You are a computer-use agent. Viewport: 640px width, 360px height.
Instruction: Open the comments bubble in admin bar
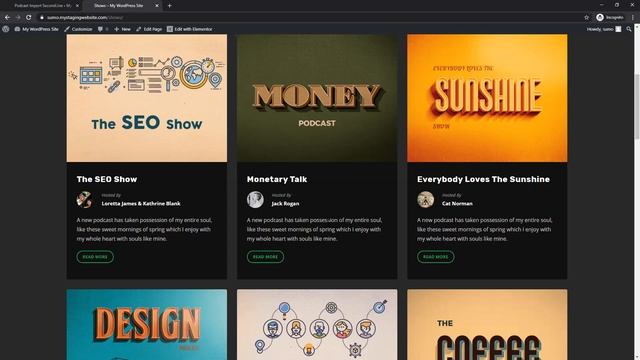(103, 29)
